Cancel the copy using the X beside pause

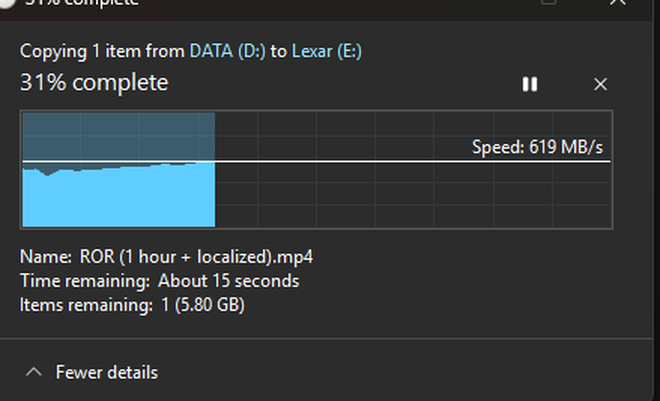(600, 84)
